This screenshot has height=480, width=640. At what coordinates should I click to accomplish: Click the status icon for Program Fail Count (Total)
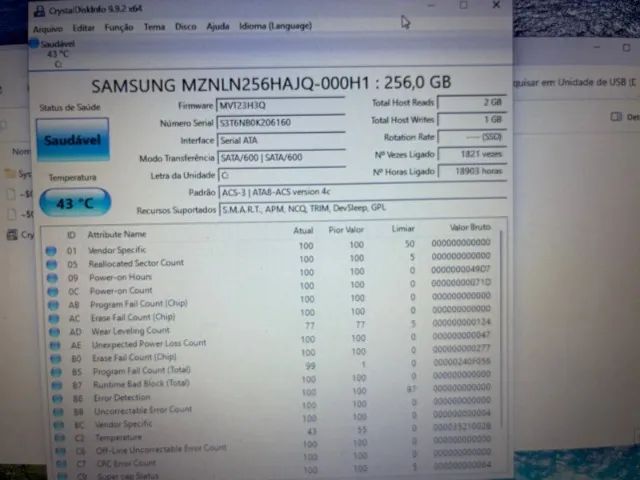coord(56,372)
